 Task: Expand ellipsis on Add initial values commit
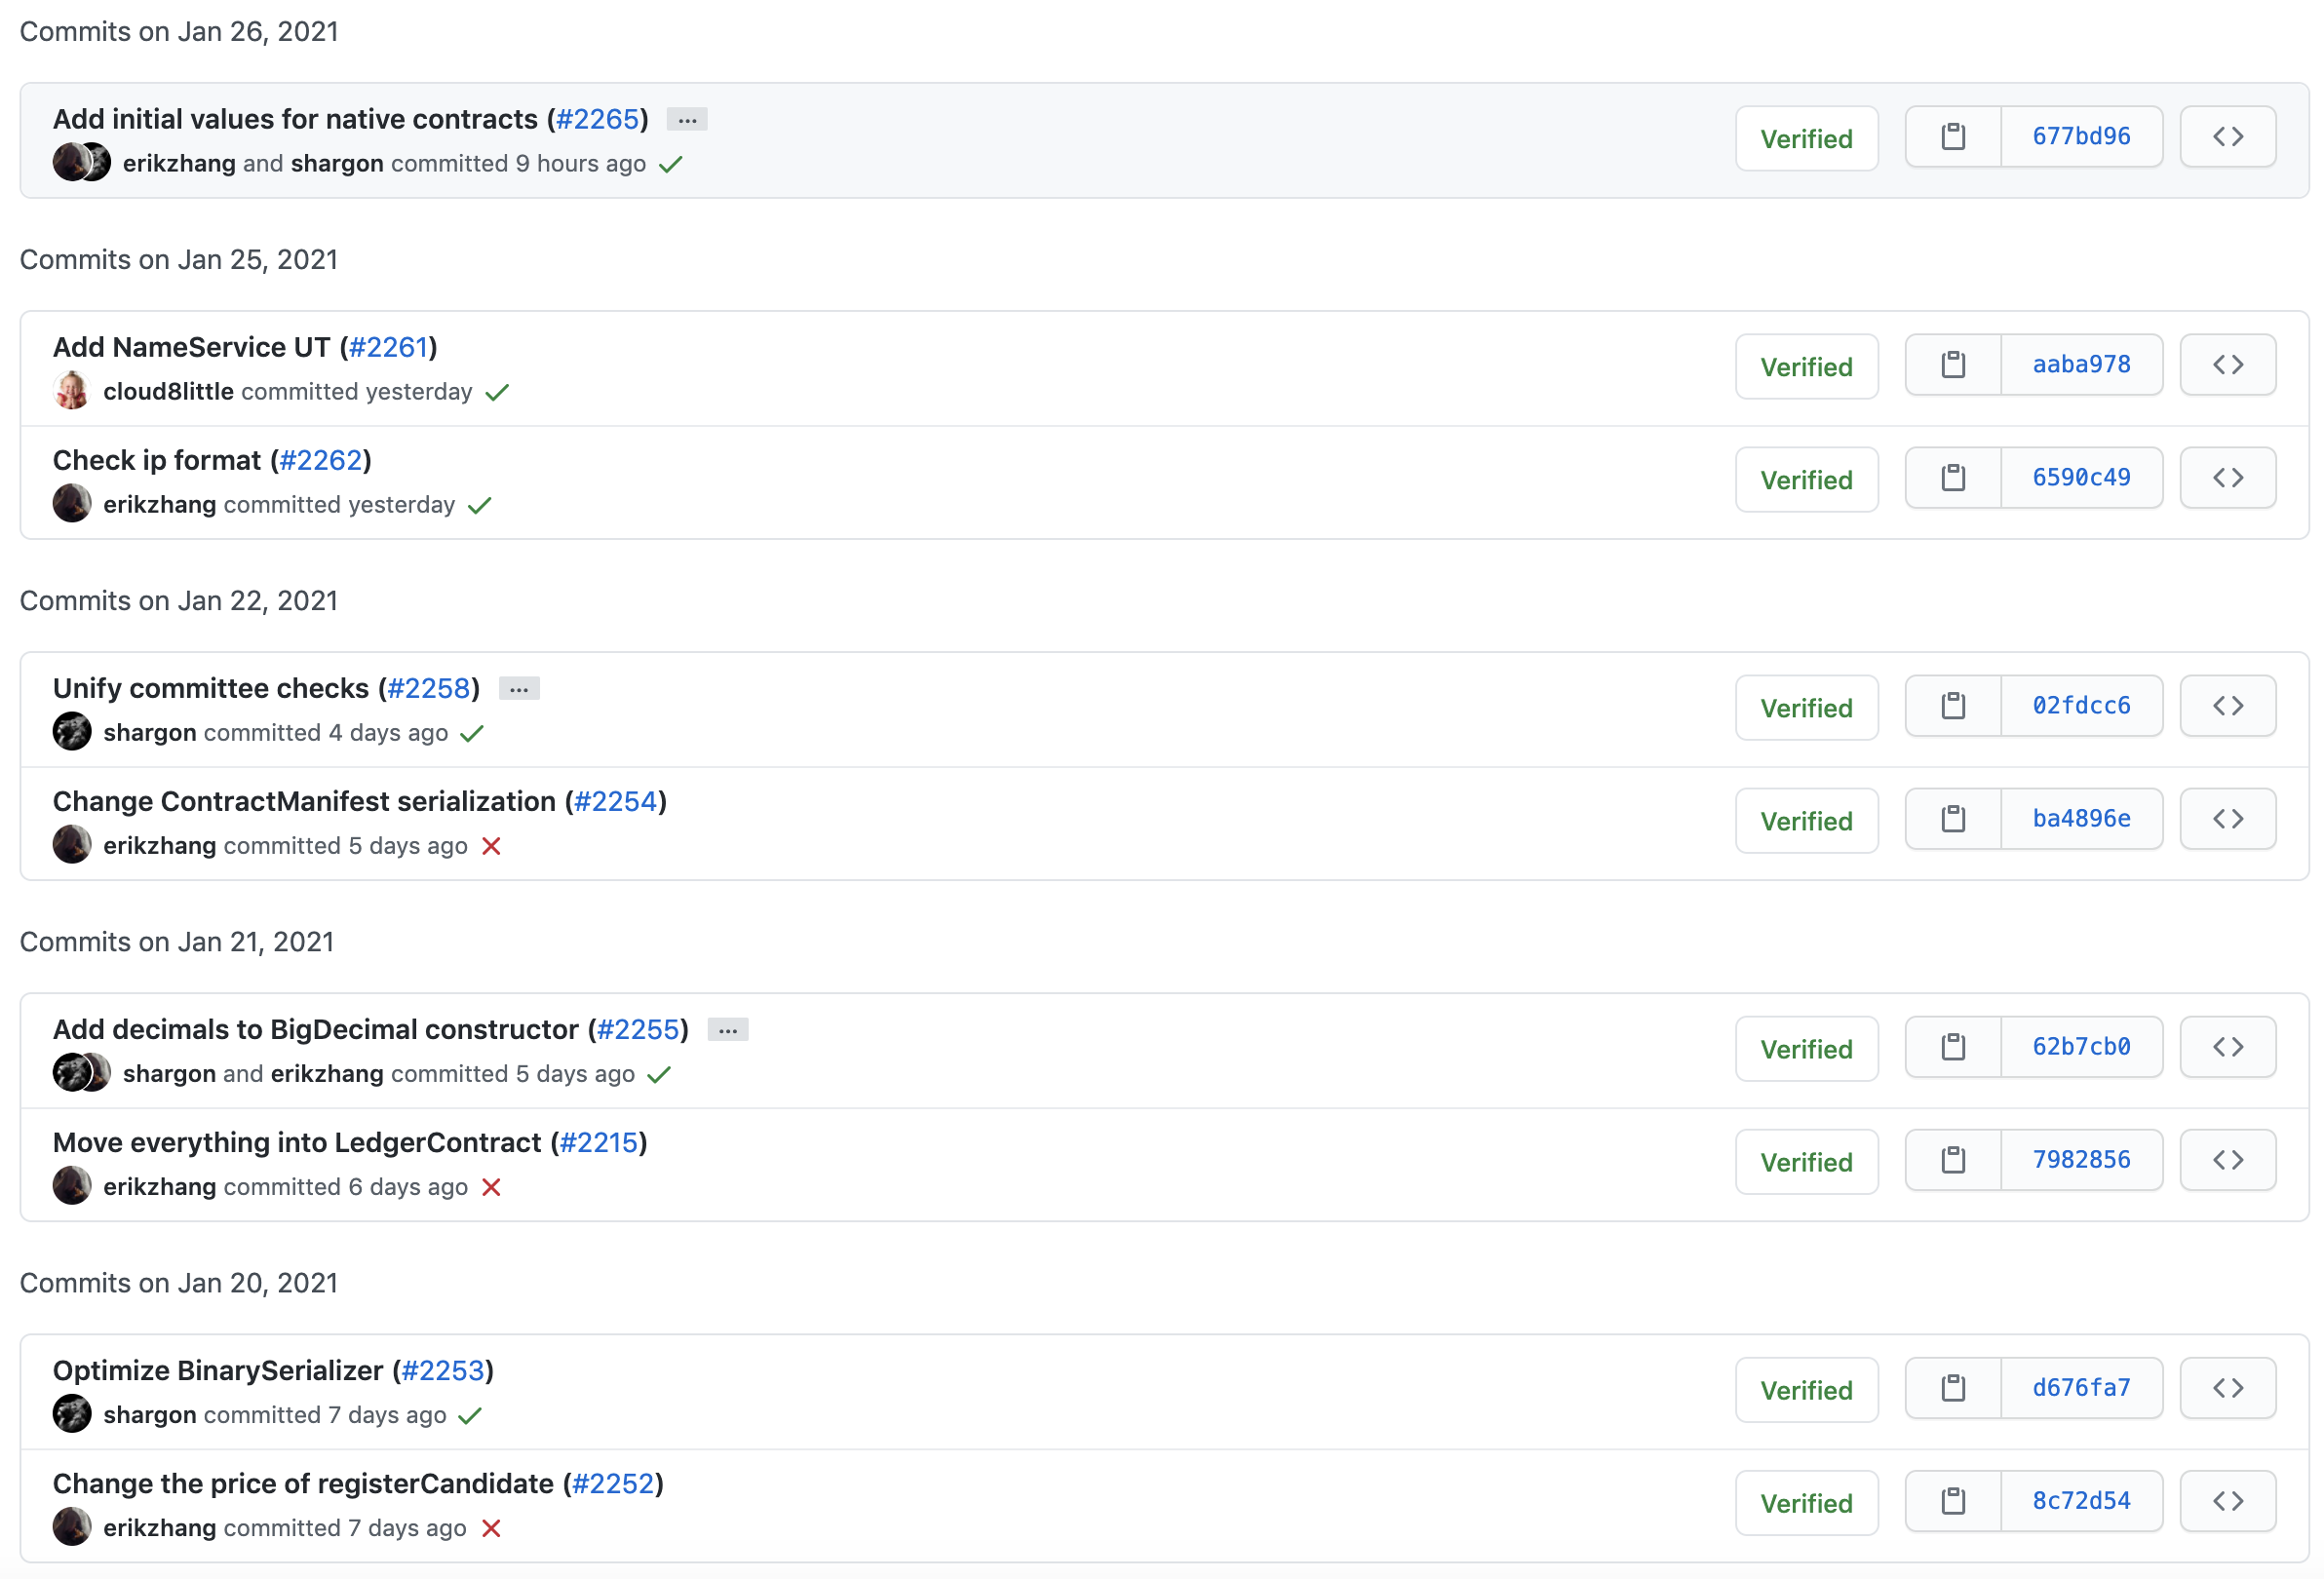[687, 120]
